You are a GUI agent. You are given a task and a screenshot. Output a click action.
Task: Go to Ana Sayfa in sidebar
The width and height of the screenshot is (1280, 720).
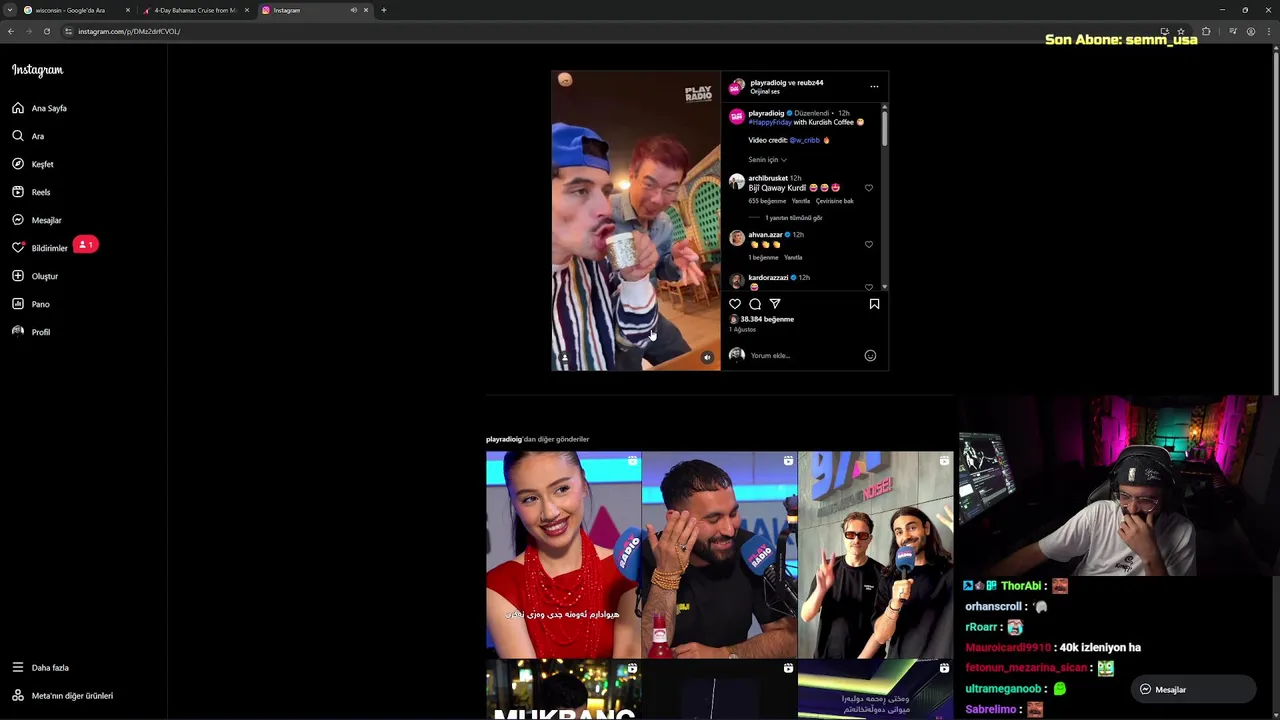(x=40, y=108)
